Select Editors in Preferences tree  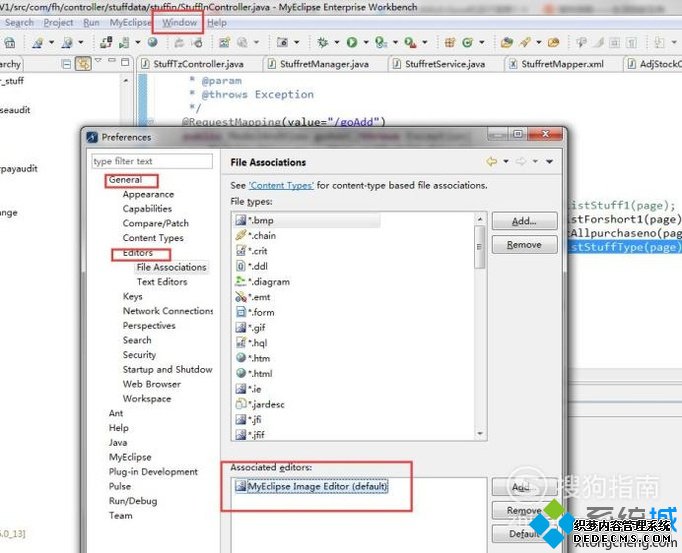click(138, 253)
